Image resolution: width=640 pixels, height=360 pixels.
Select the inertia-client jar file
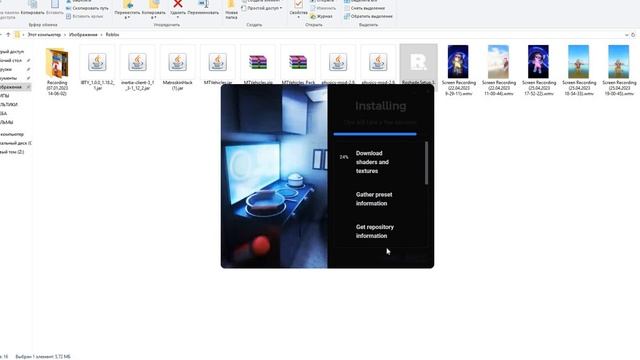click(137, 68)
